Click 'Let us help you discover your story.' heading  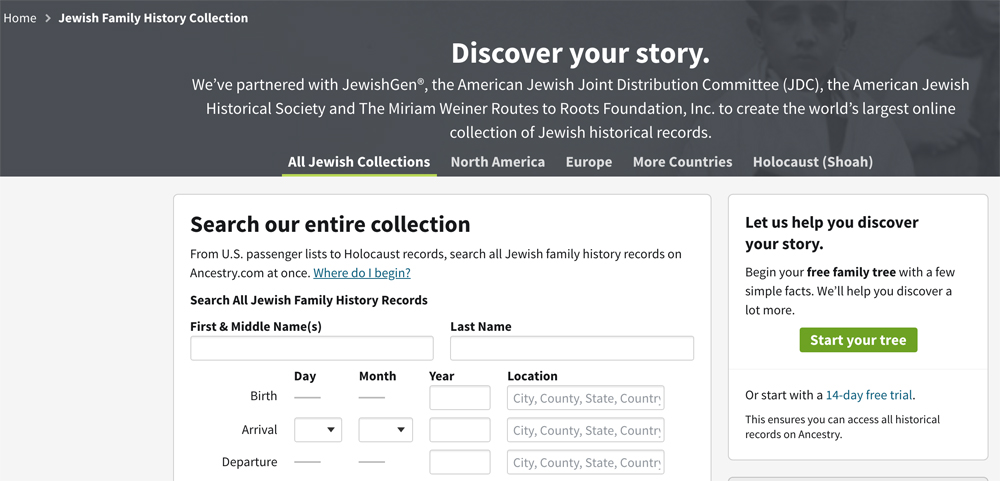(x=832, y=233)
